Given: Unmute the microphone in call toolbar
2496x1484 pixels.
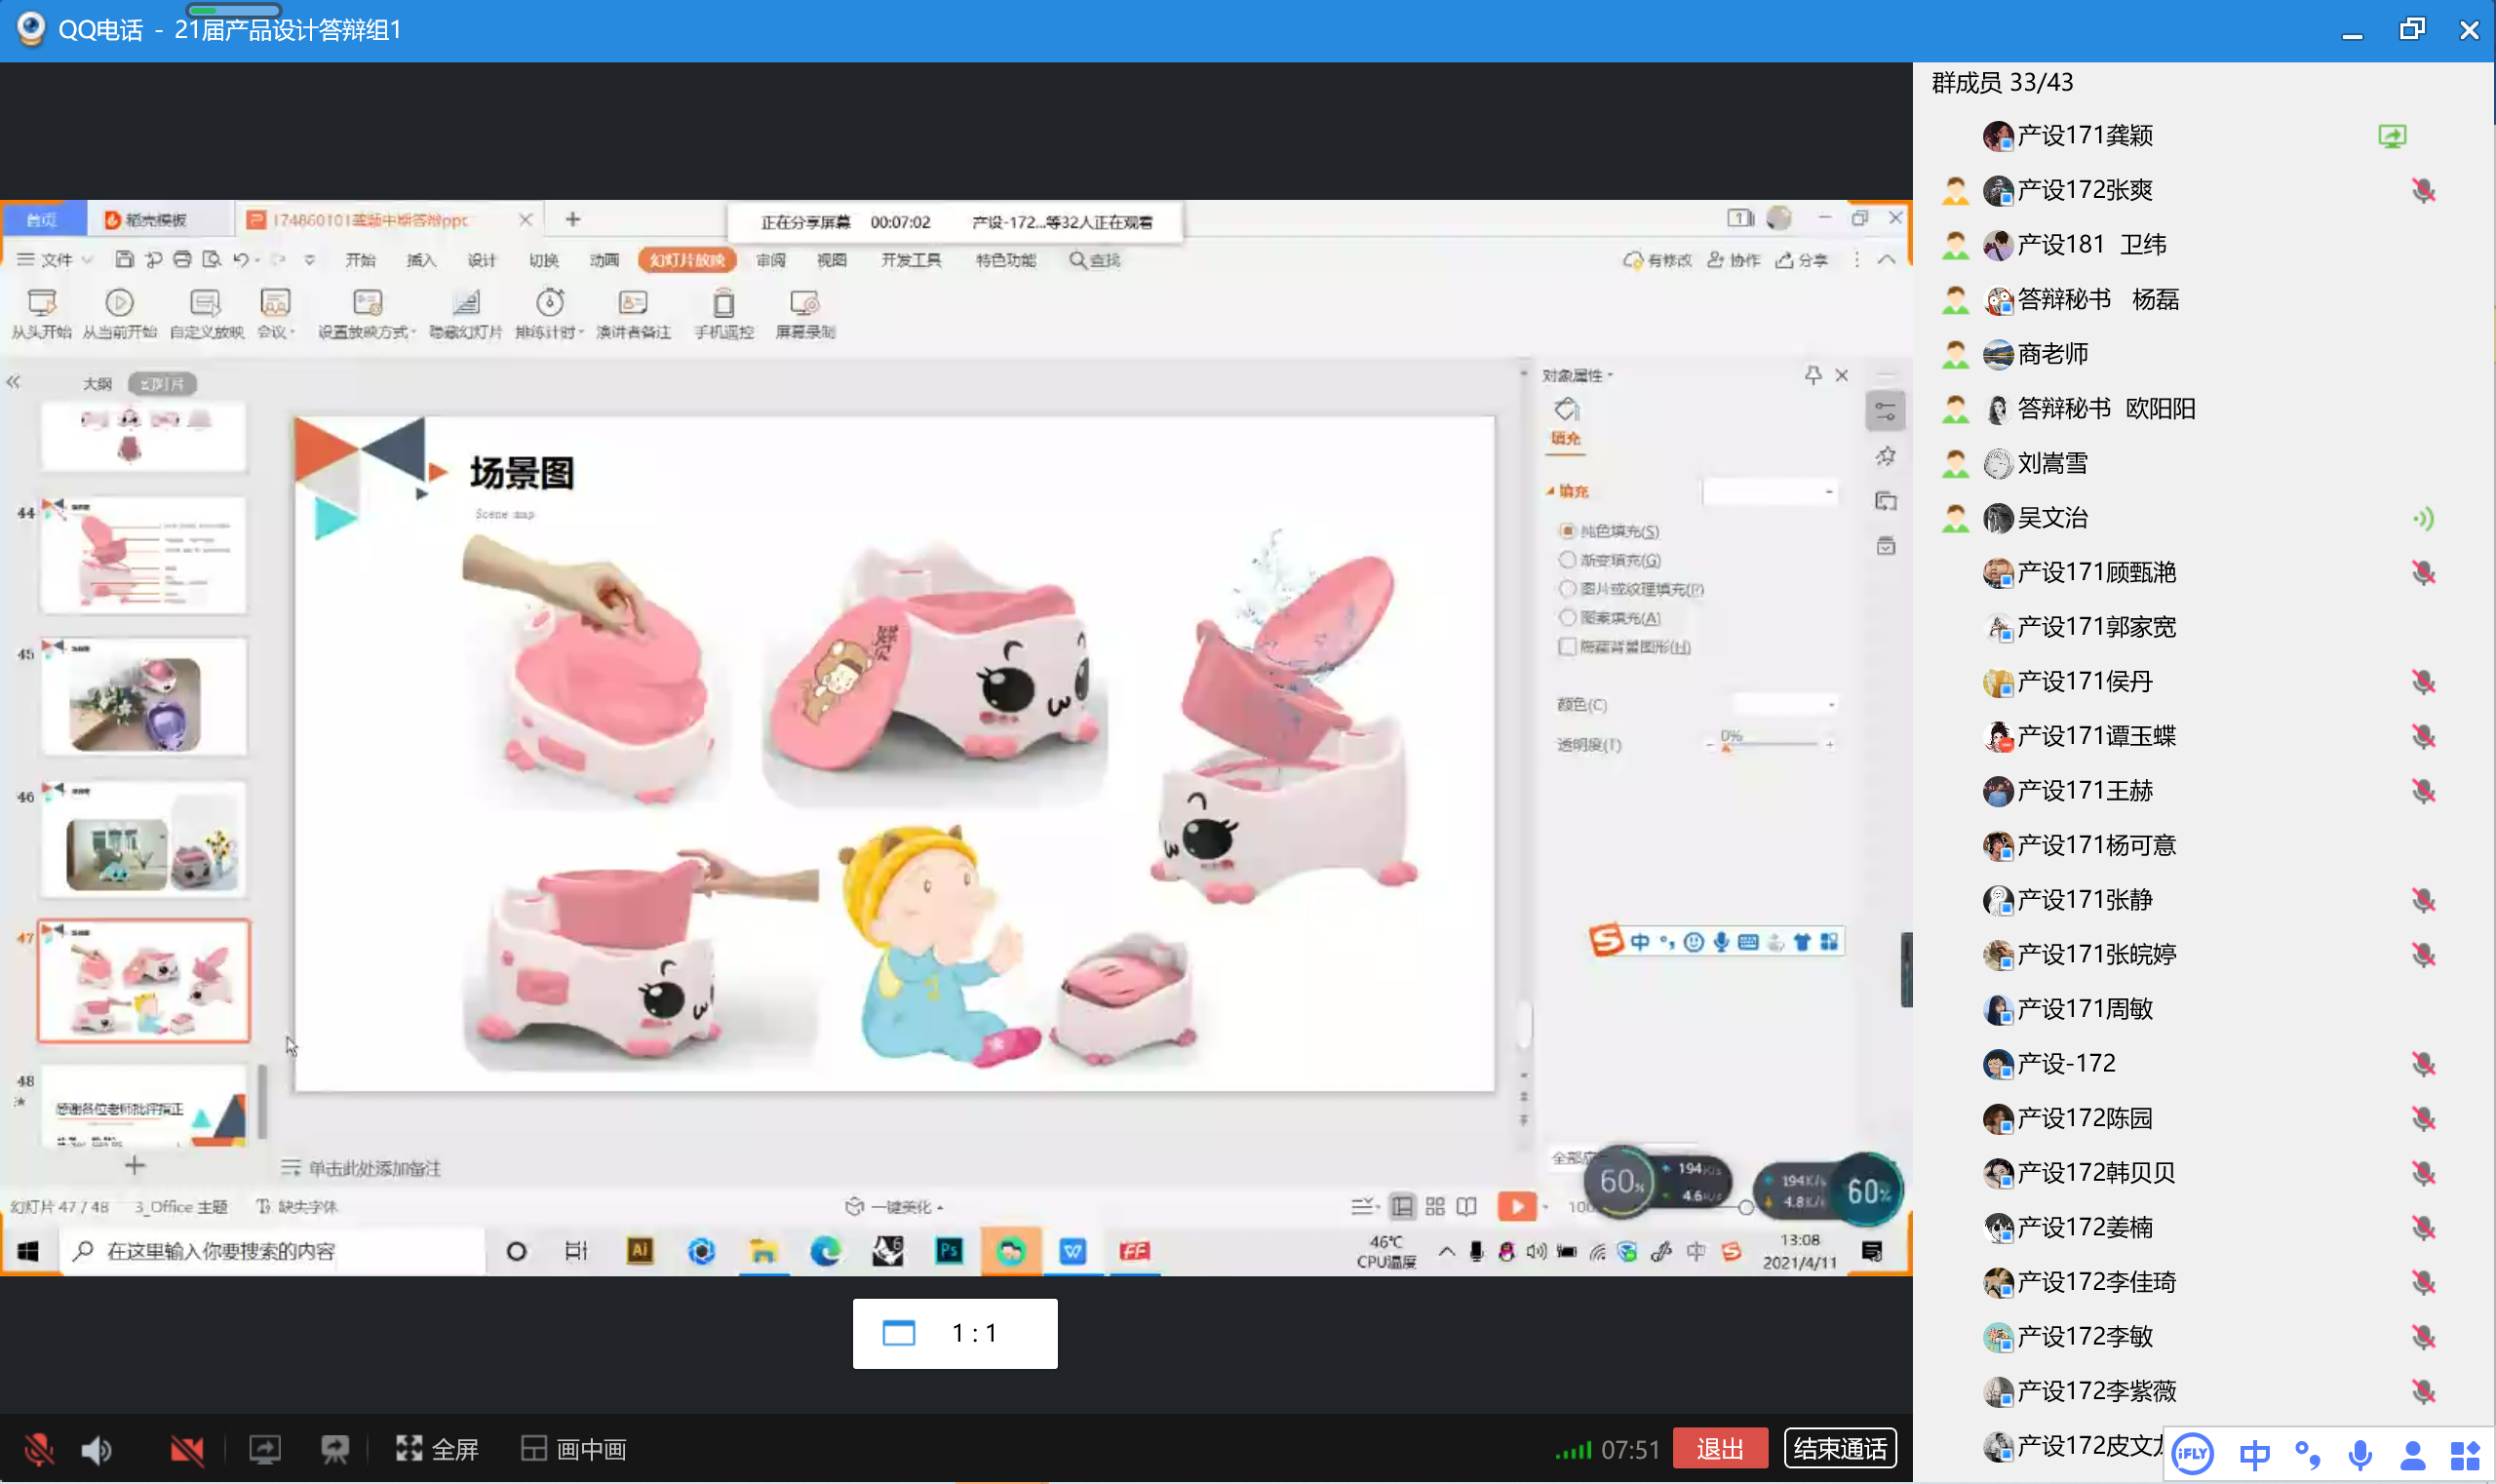Looking at the screenshot, I should (x=38, y=1449).
